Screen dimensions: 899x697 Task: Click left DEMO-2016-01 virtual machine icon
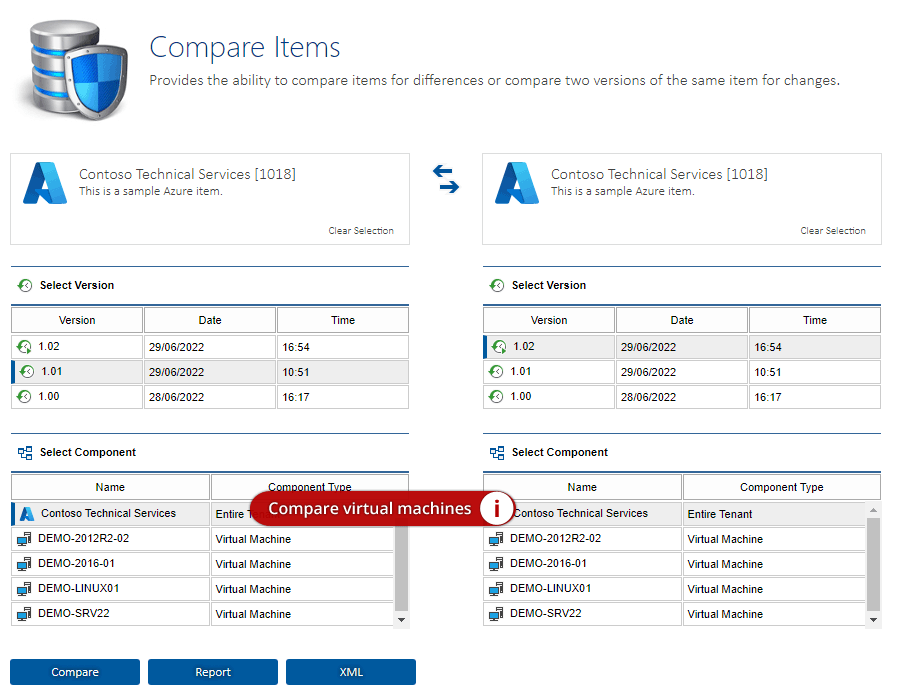pyautogui.click(x=24, y=564)
